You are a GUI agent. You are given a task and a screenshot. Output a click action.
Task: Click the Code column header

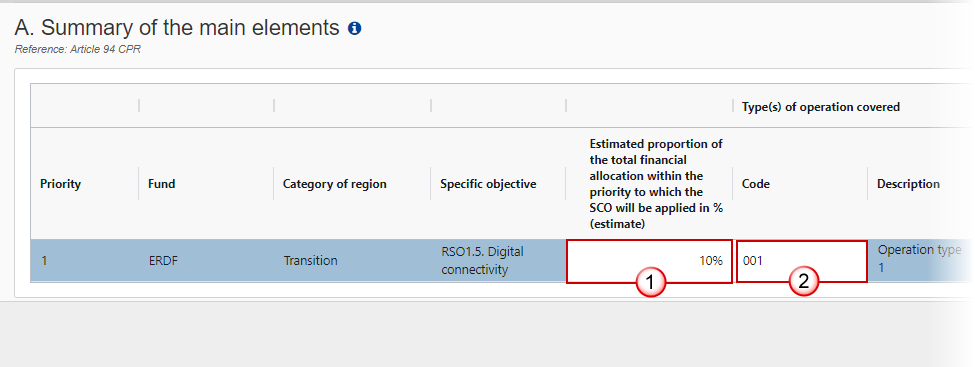(756, 184)
